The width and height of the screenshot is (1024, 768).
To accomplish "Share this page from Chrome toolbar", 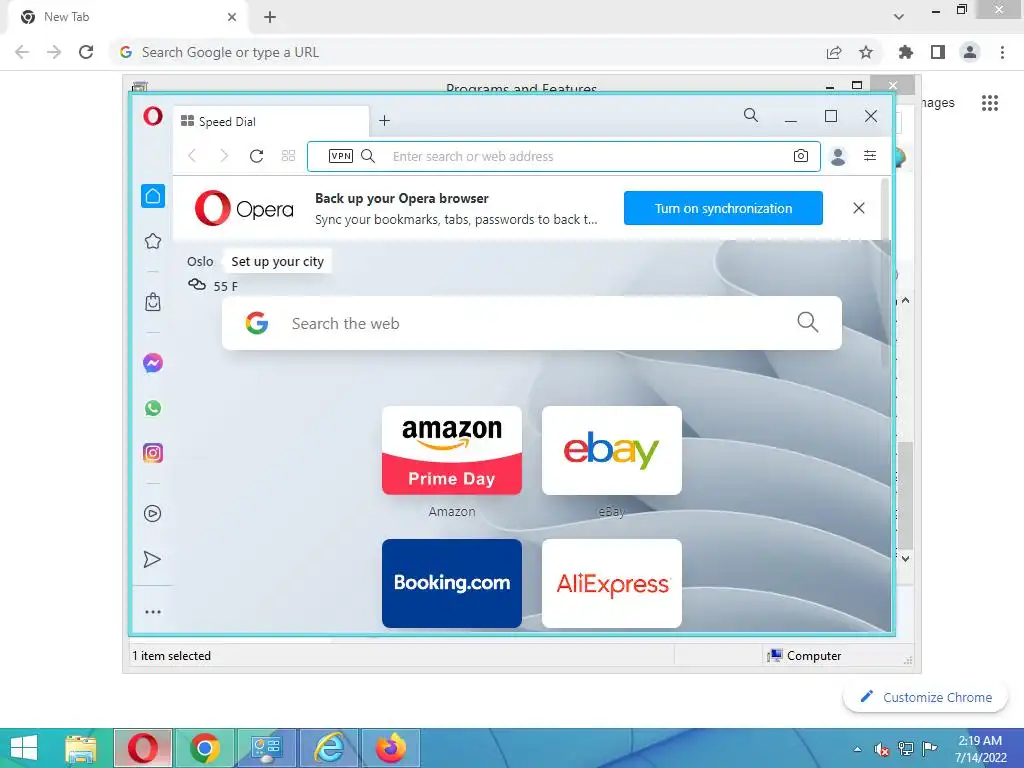I will tap(834, 52).
